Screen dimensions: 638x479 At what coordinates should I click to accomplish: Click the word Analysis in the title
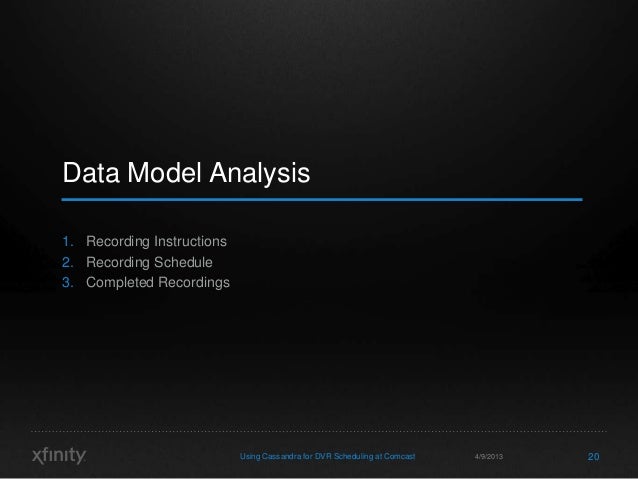260,174
